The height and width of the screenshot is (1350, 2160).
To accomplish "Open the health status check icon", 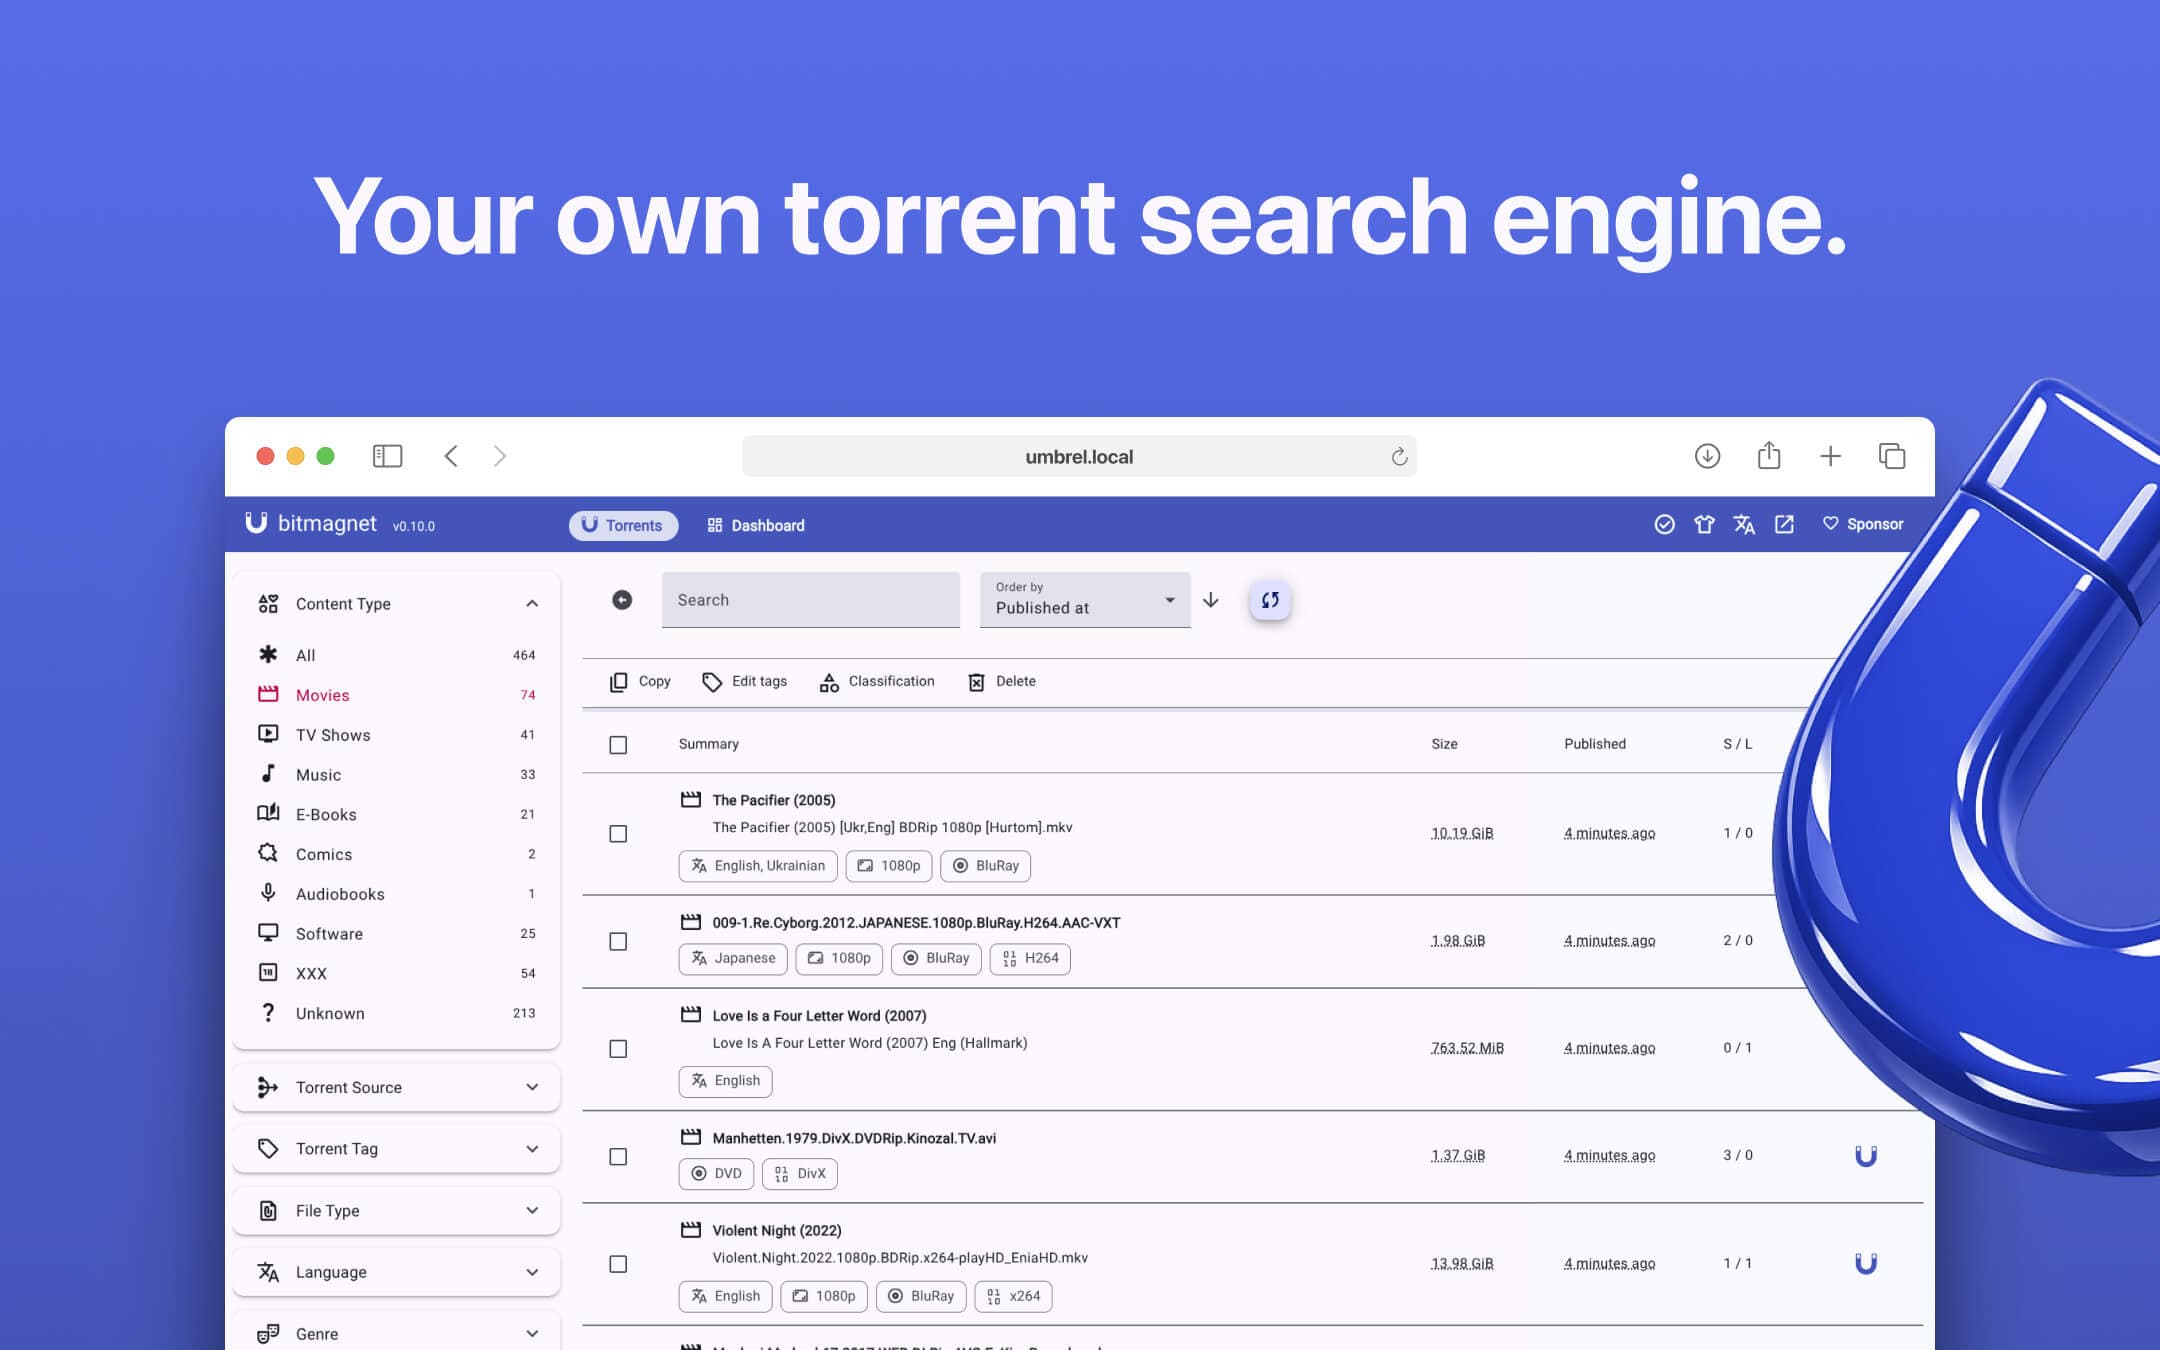I will (1664, 524).
